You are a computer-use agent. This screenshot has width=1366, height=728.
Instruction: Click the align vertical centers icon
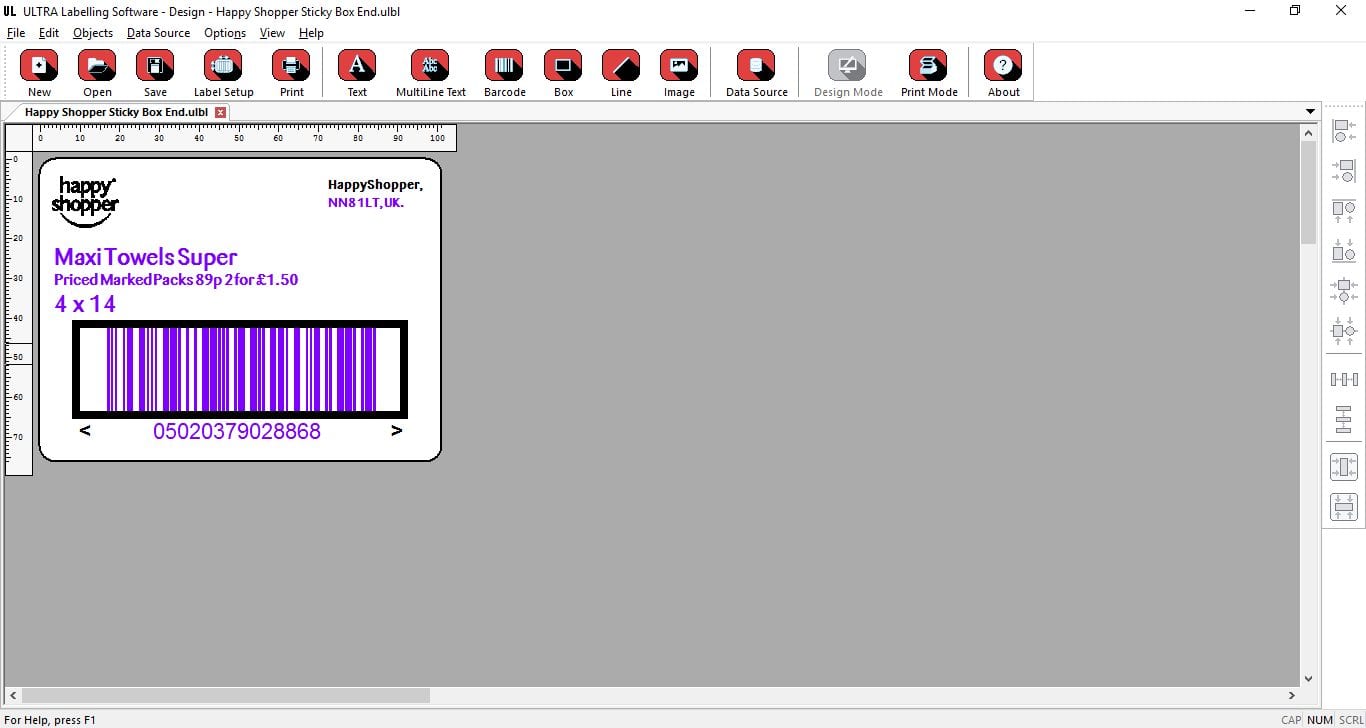(x=1344, y=290)
